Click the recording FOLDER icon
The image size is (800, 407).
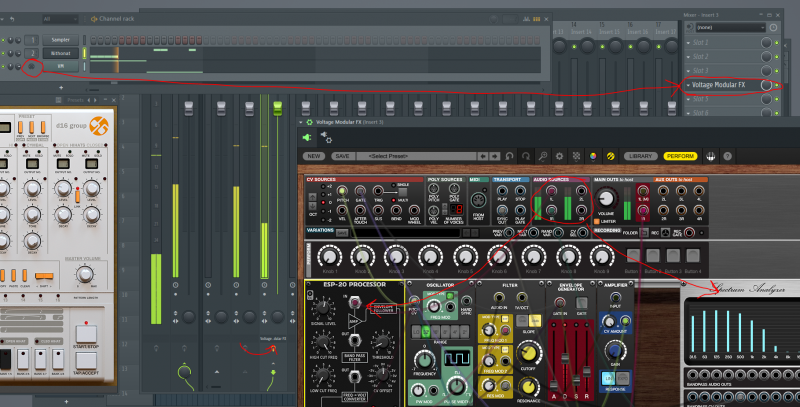click(x=644, y=233)
